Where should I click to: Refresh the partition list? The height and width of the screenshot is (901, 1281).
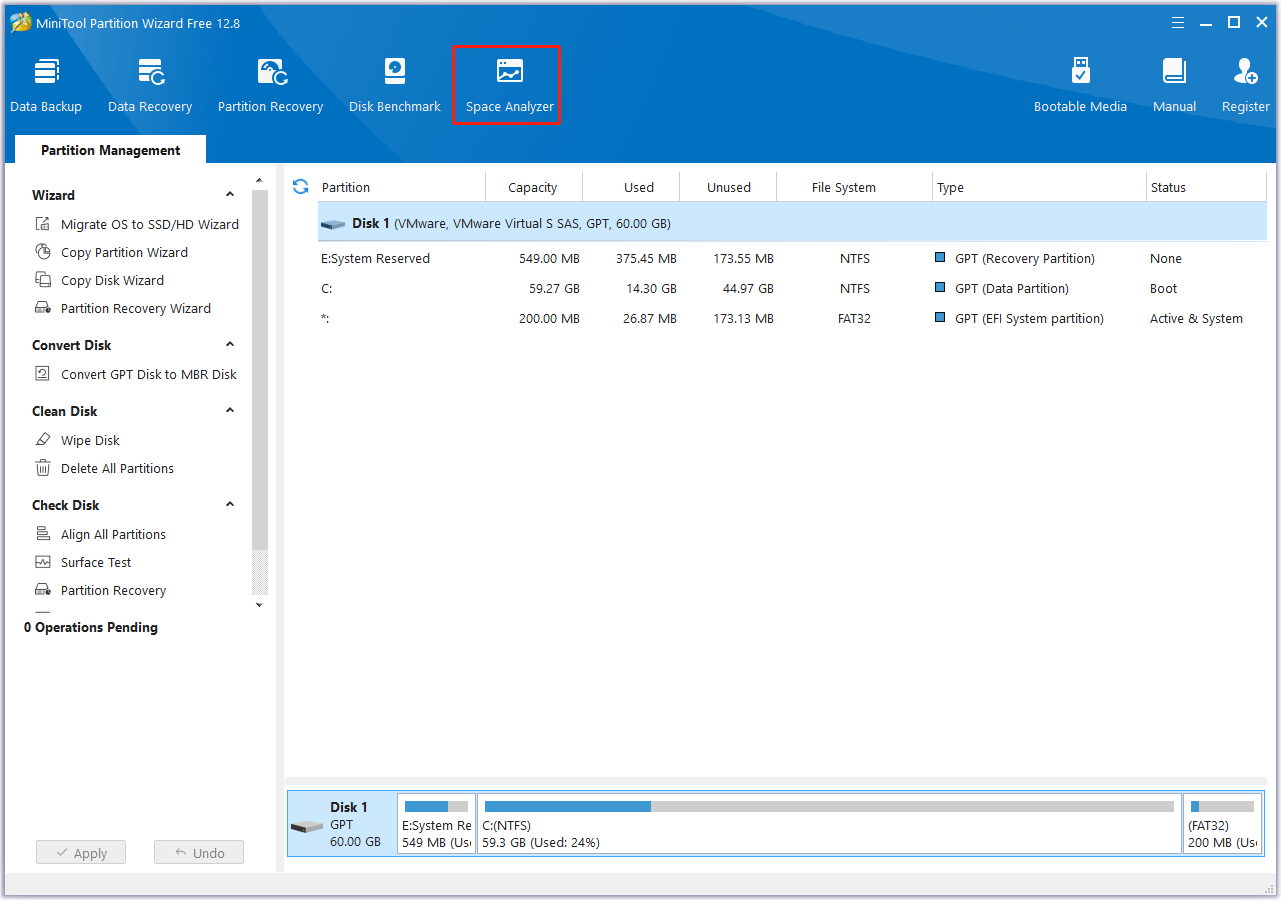click(x=300, y=187)
